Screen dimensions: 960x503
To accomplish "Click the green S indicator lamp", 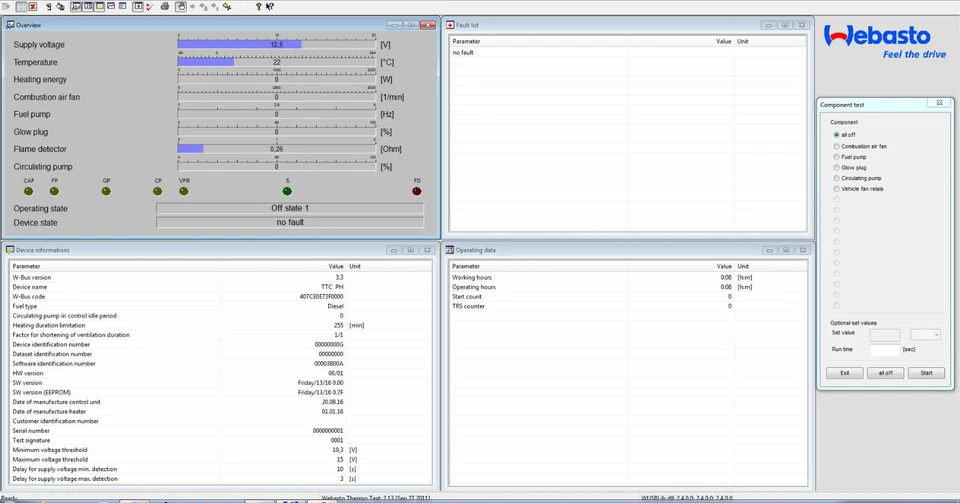I will coord(287,192).
